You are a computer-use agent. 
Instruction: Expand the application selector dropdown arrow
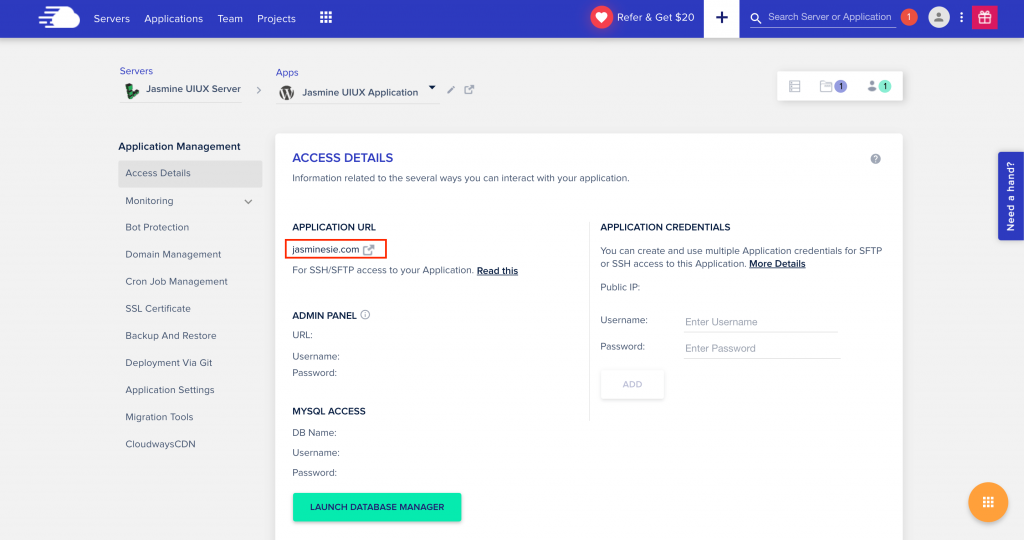click(x=432, y=87)
